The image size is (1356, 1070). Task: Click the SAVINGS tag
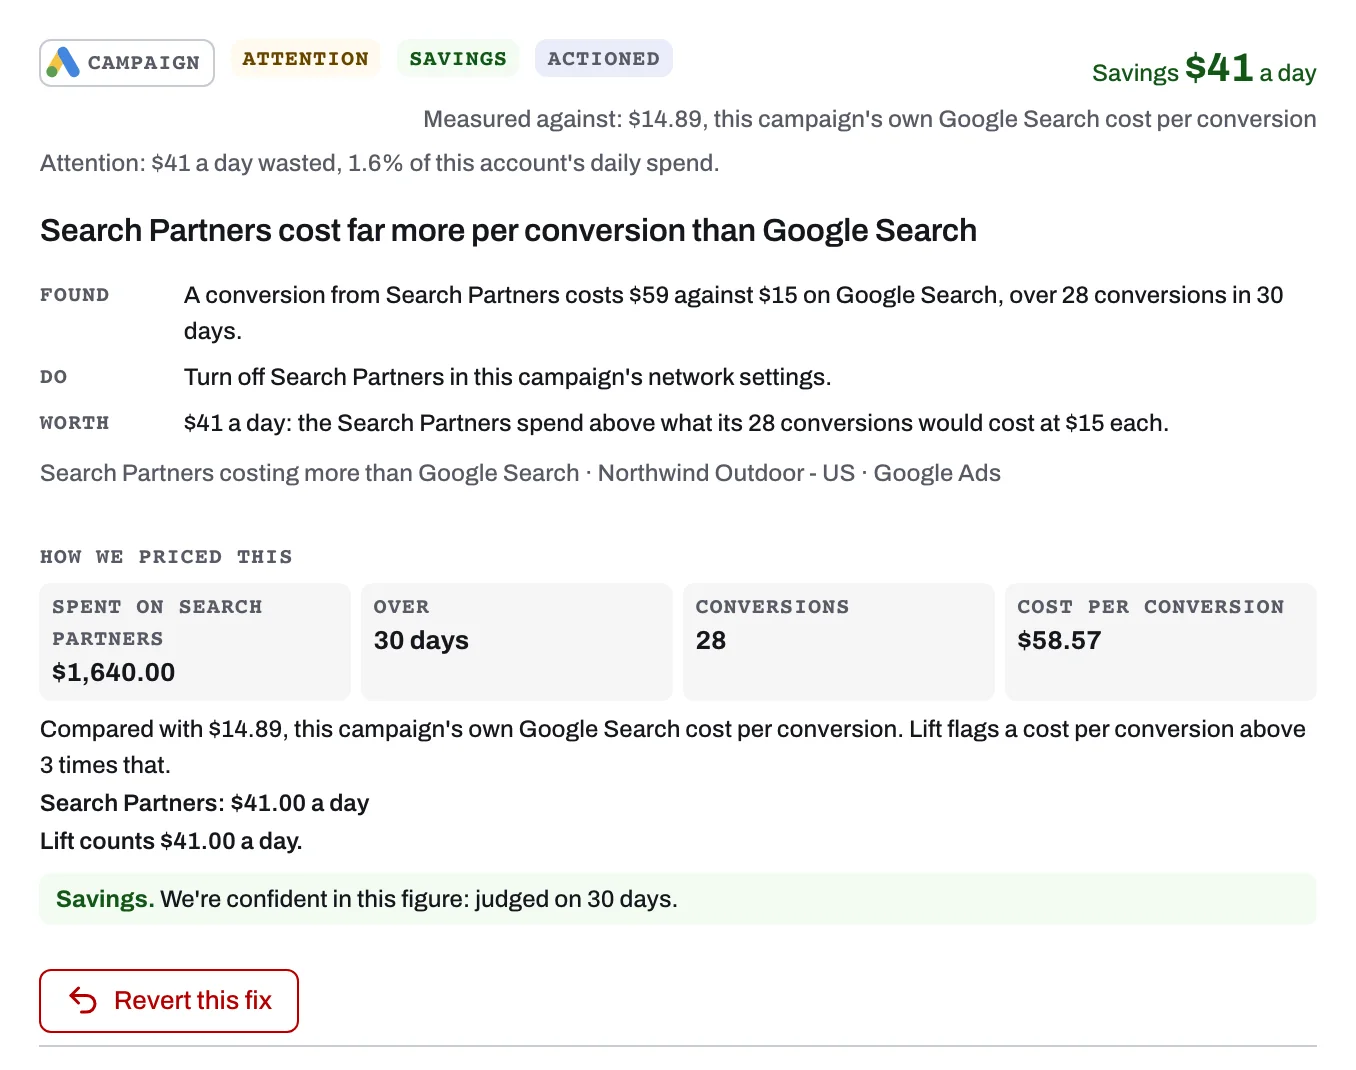tap(458, 59)
